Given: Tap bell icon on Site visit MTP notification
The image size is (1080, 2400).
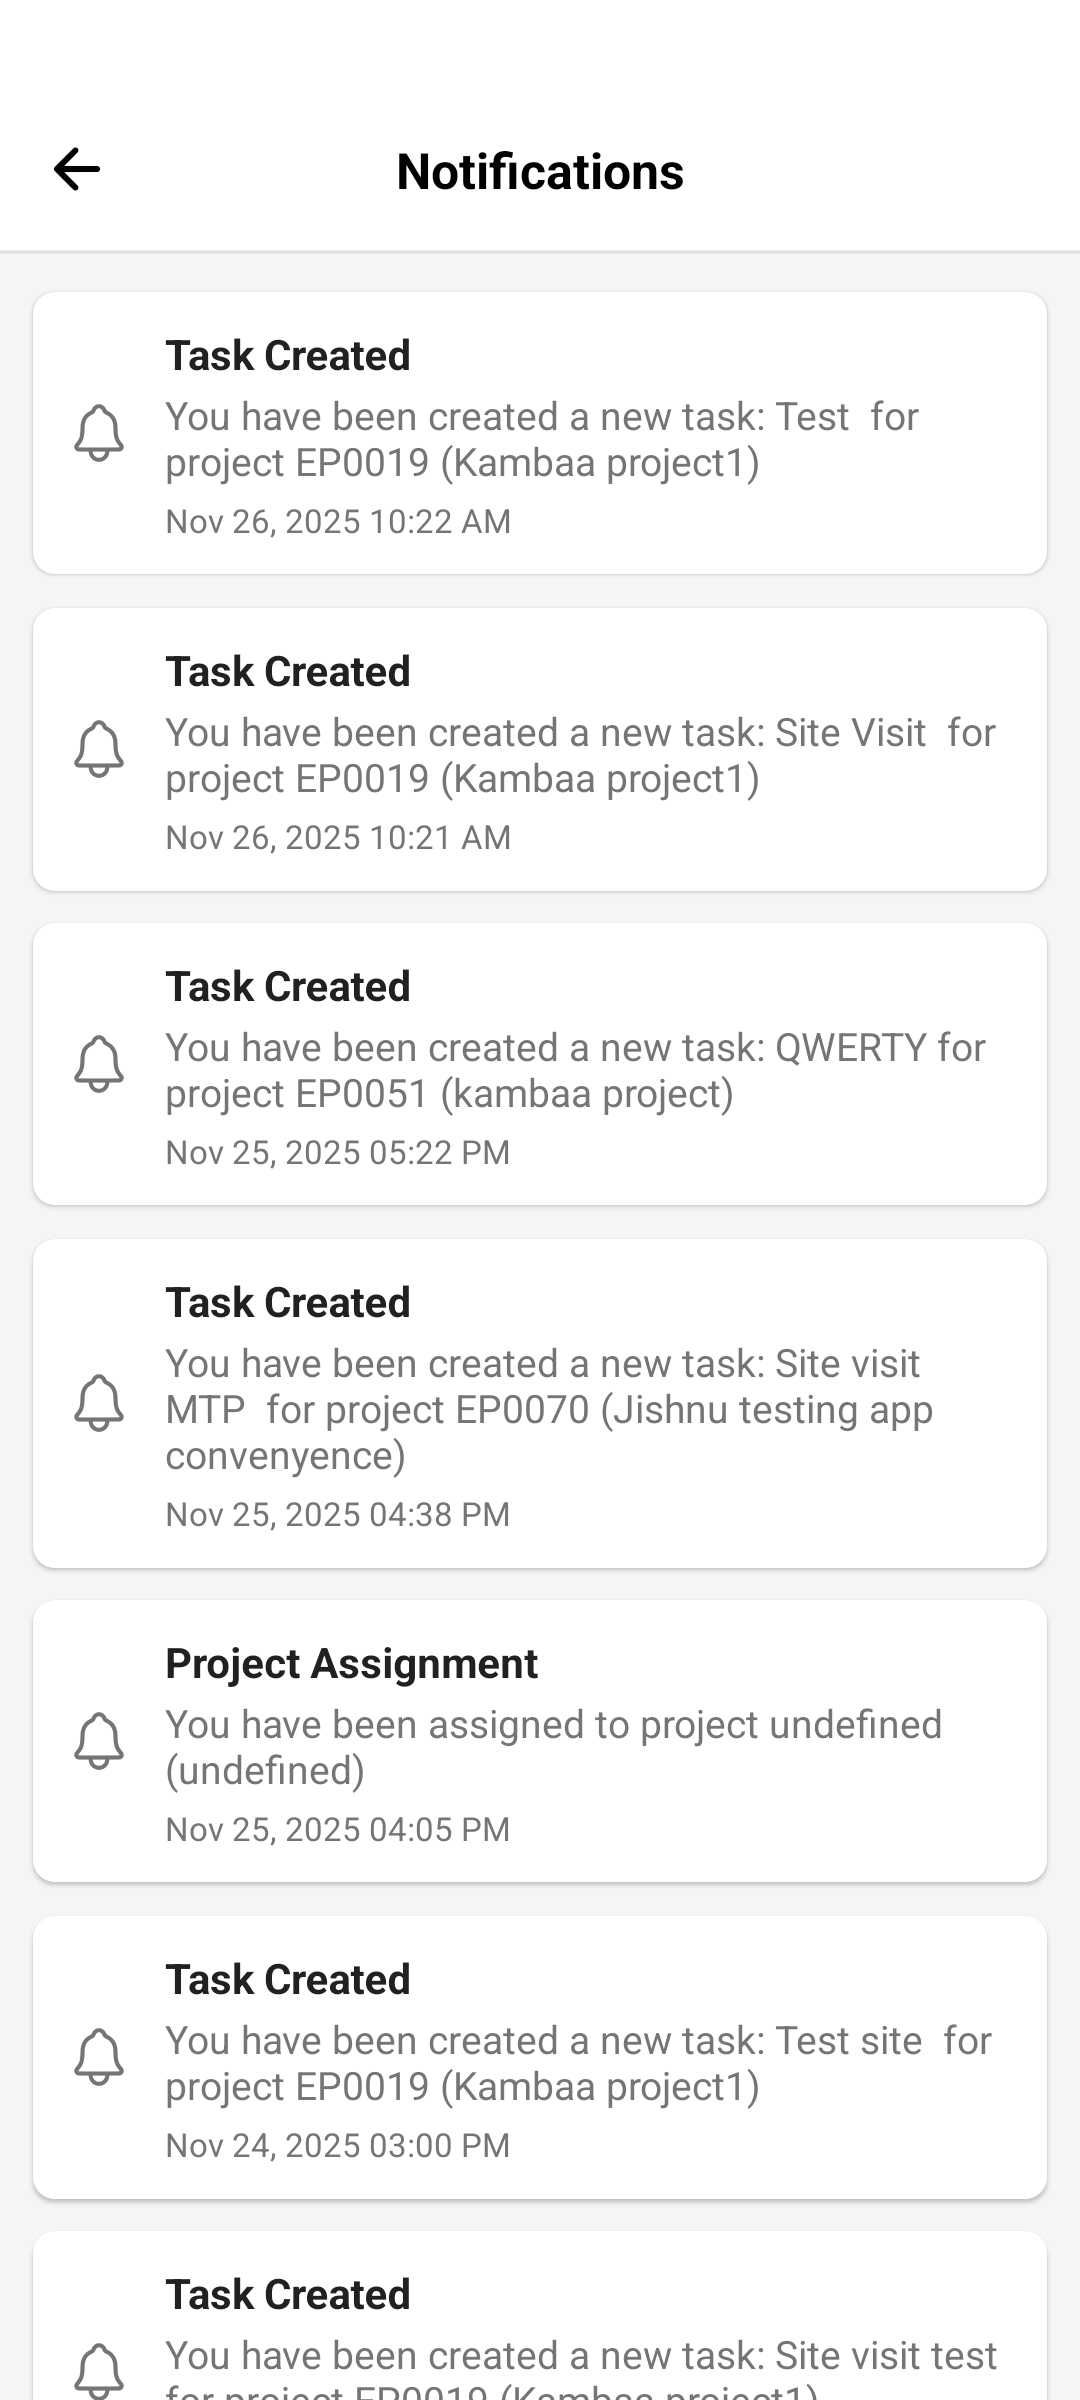Looking at the screenshot, I should [99, 1403].
